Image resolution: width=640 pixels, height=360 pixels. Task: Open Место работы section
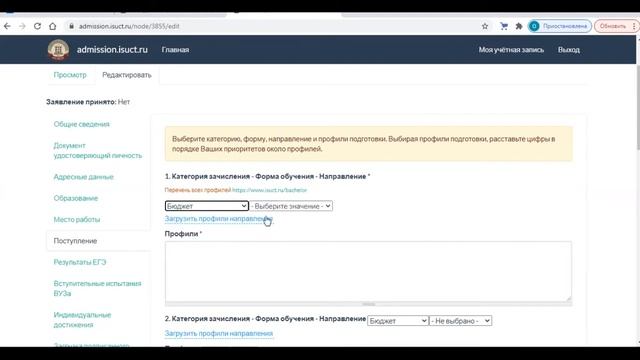tap(77, 220)
